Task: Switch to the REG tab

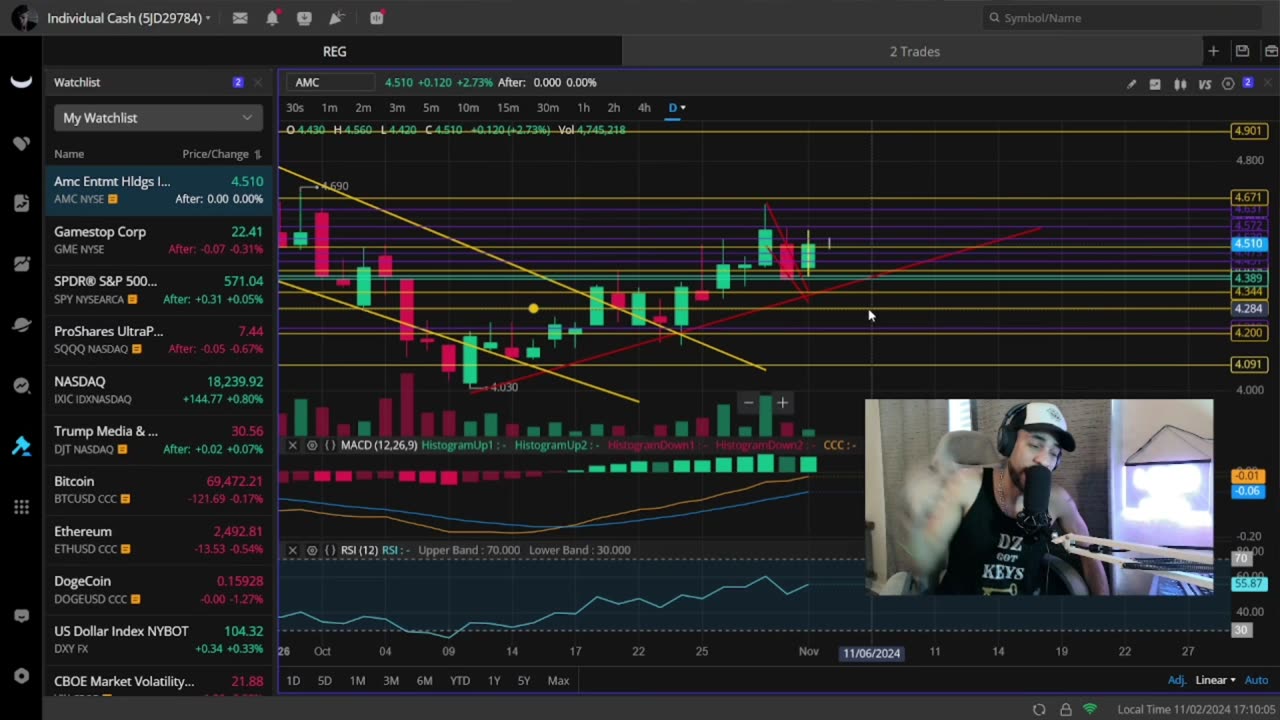Action: tap(334, 51)
